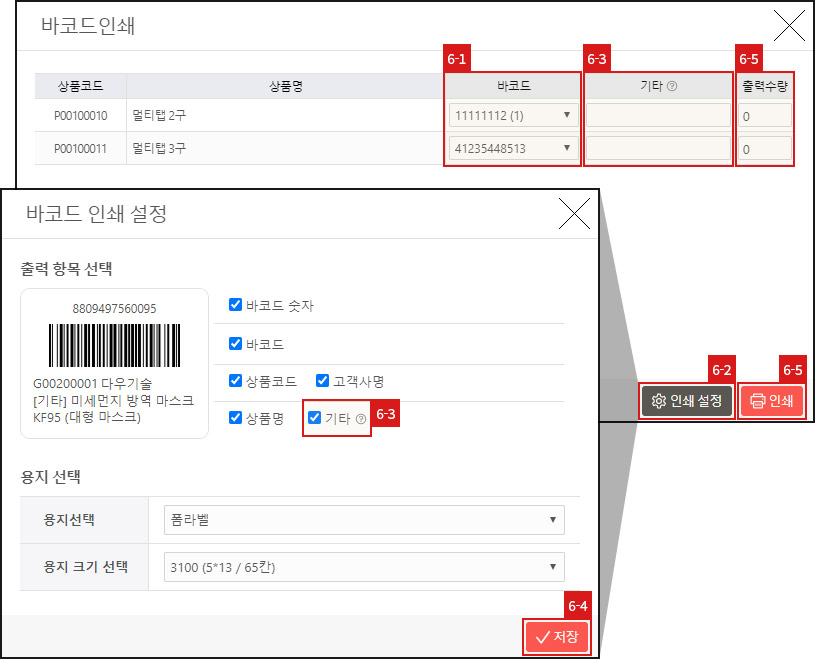This screenshot has height=659, width=816.
Task: Click the 기타 input field for P00100011
Action: [x=657, y=149]
